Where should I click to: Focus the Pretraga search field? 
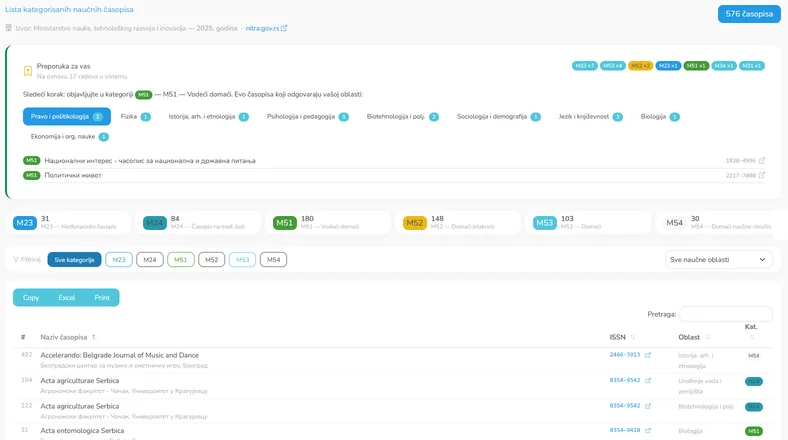pyautogui.click(x=726, y=314)
